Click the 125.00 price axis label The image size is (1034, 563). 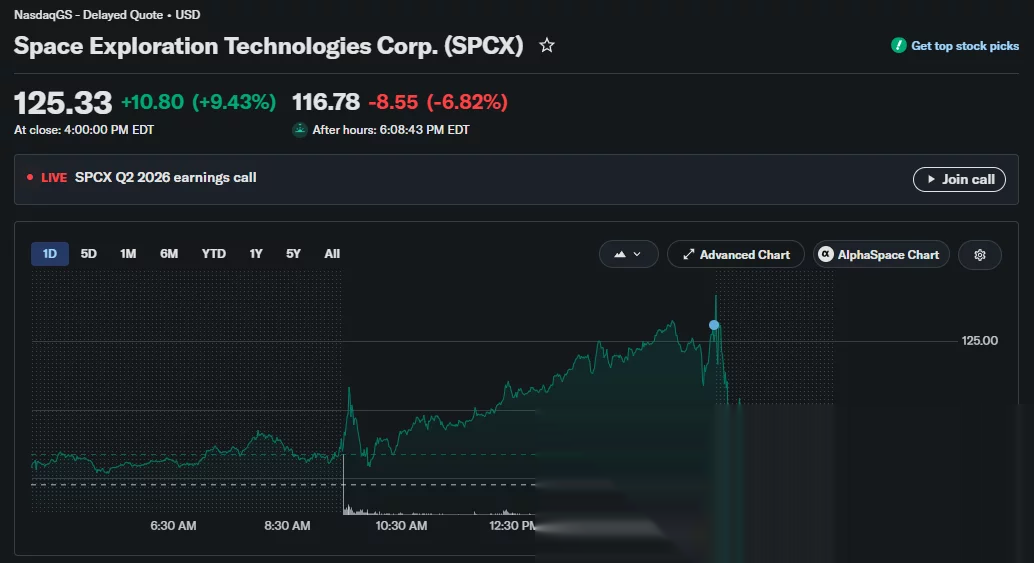coord(979,341)
